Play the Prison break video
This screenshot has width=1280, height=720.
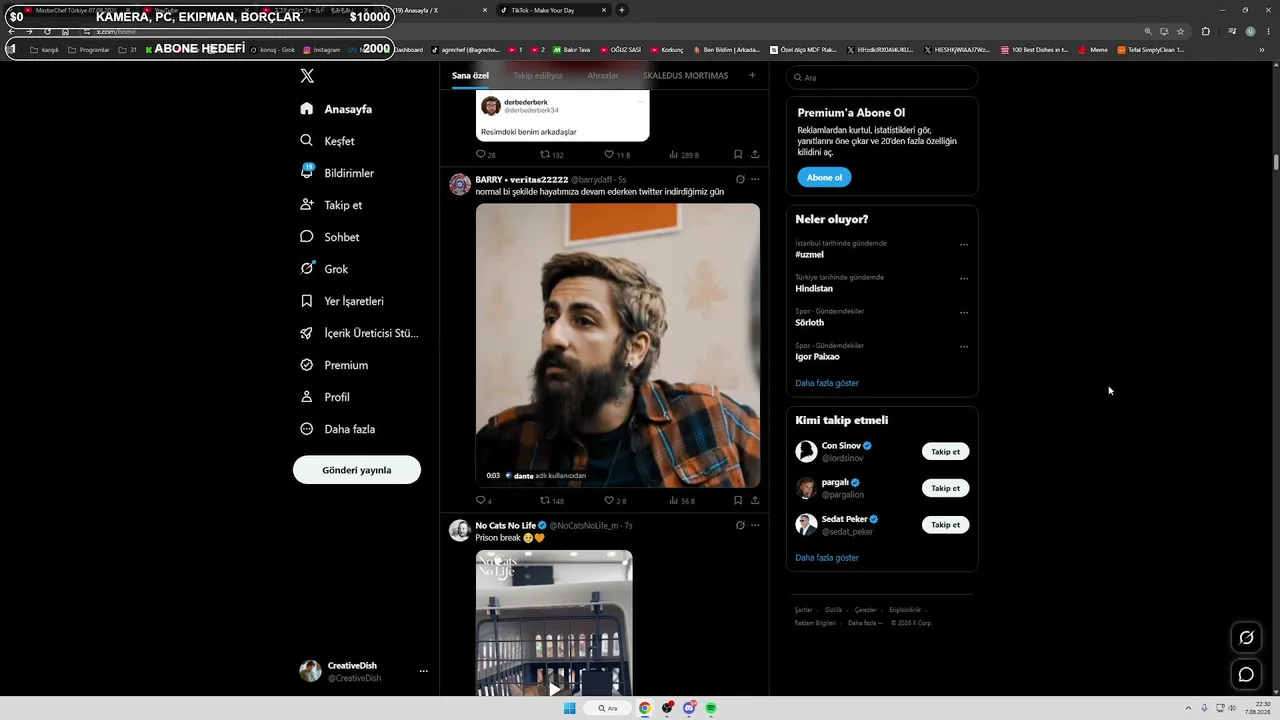555,688
